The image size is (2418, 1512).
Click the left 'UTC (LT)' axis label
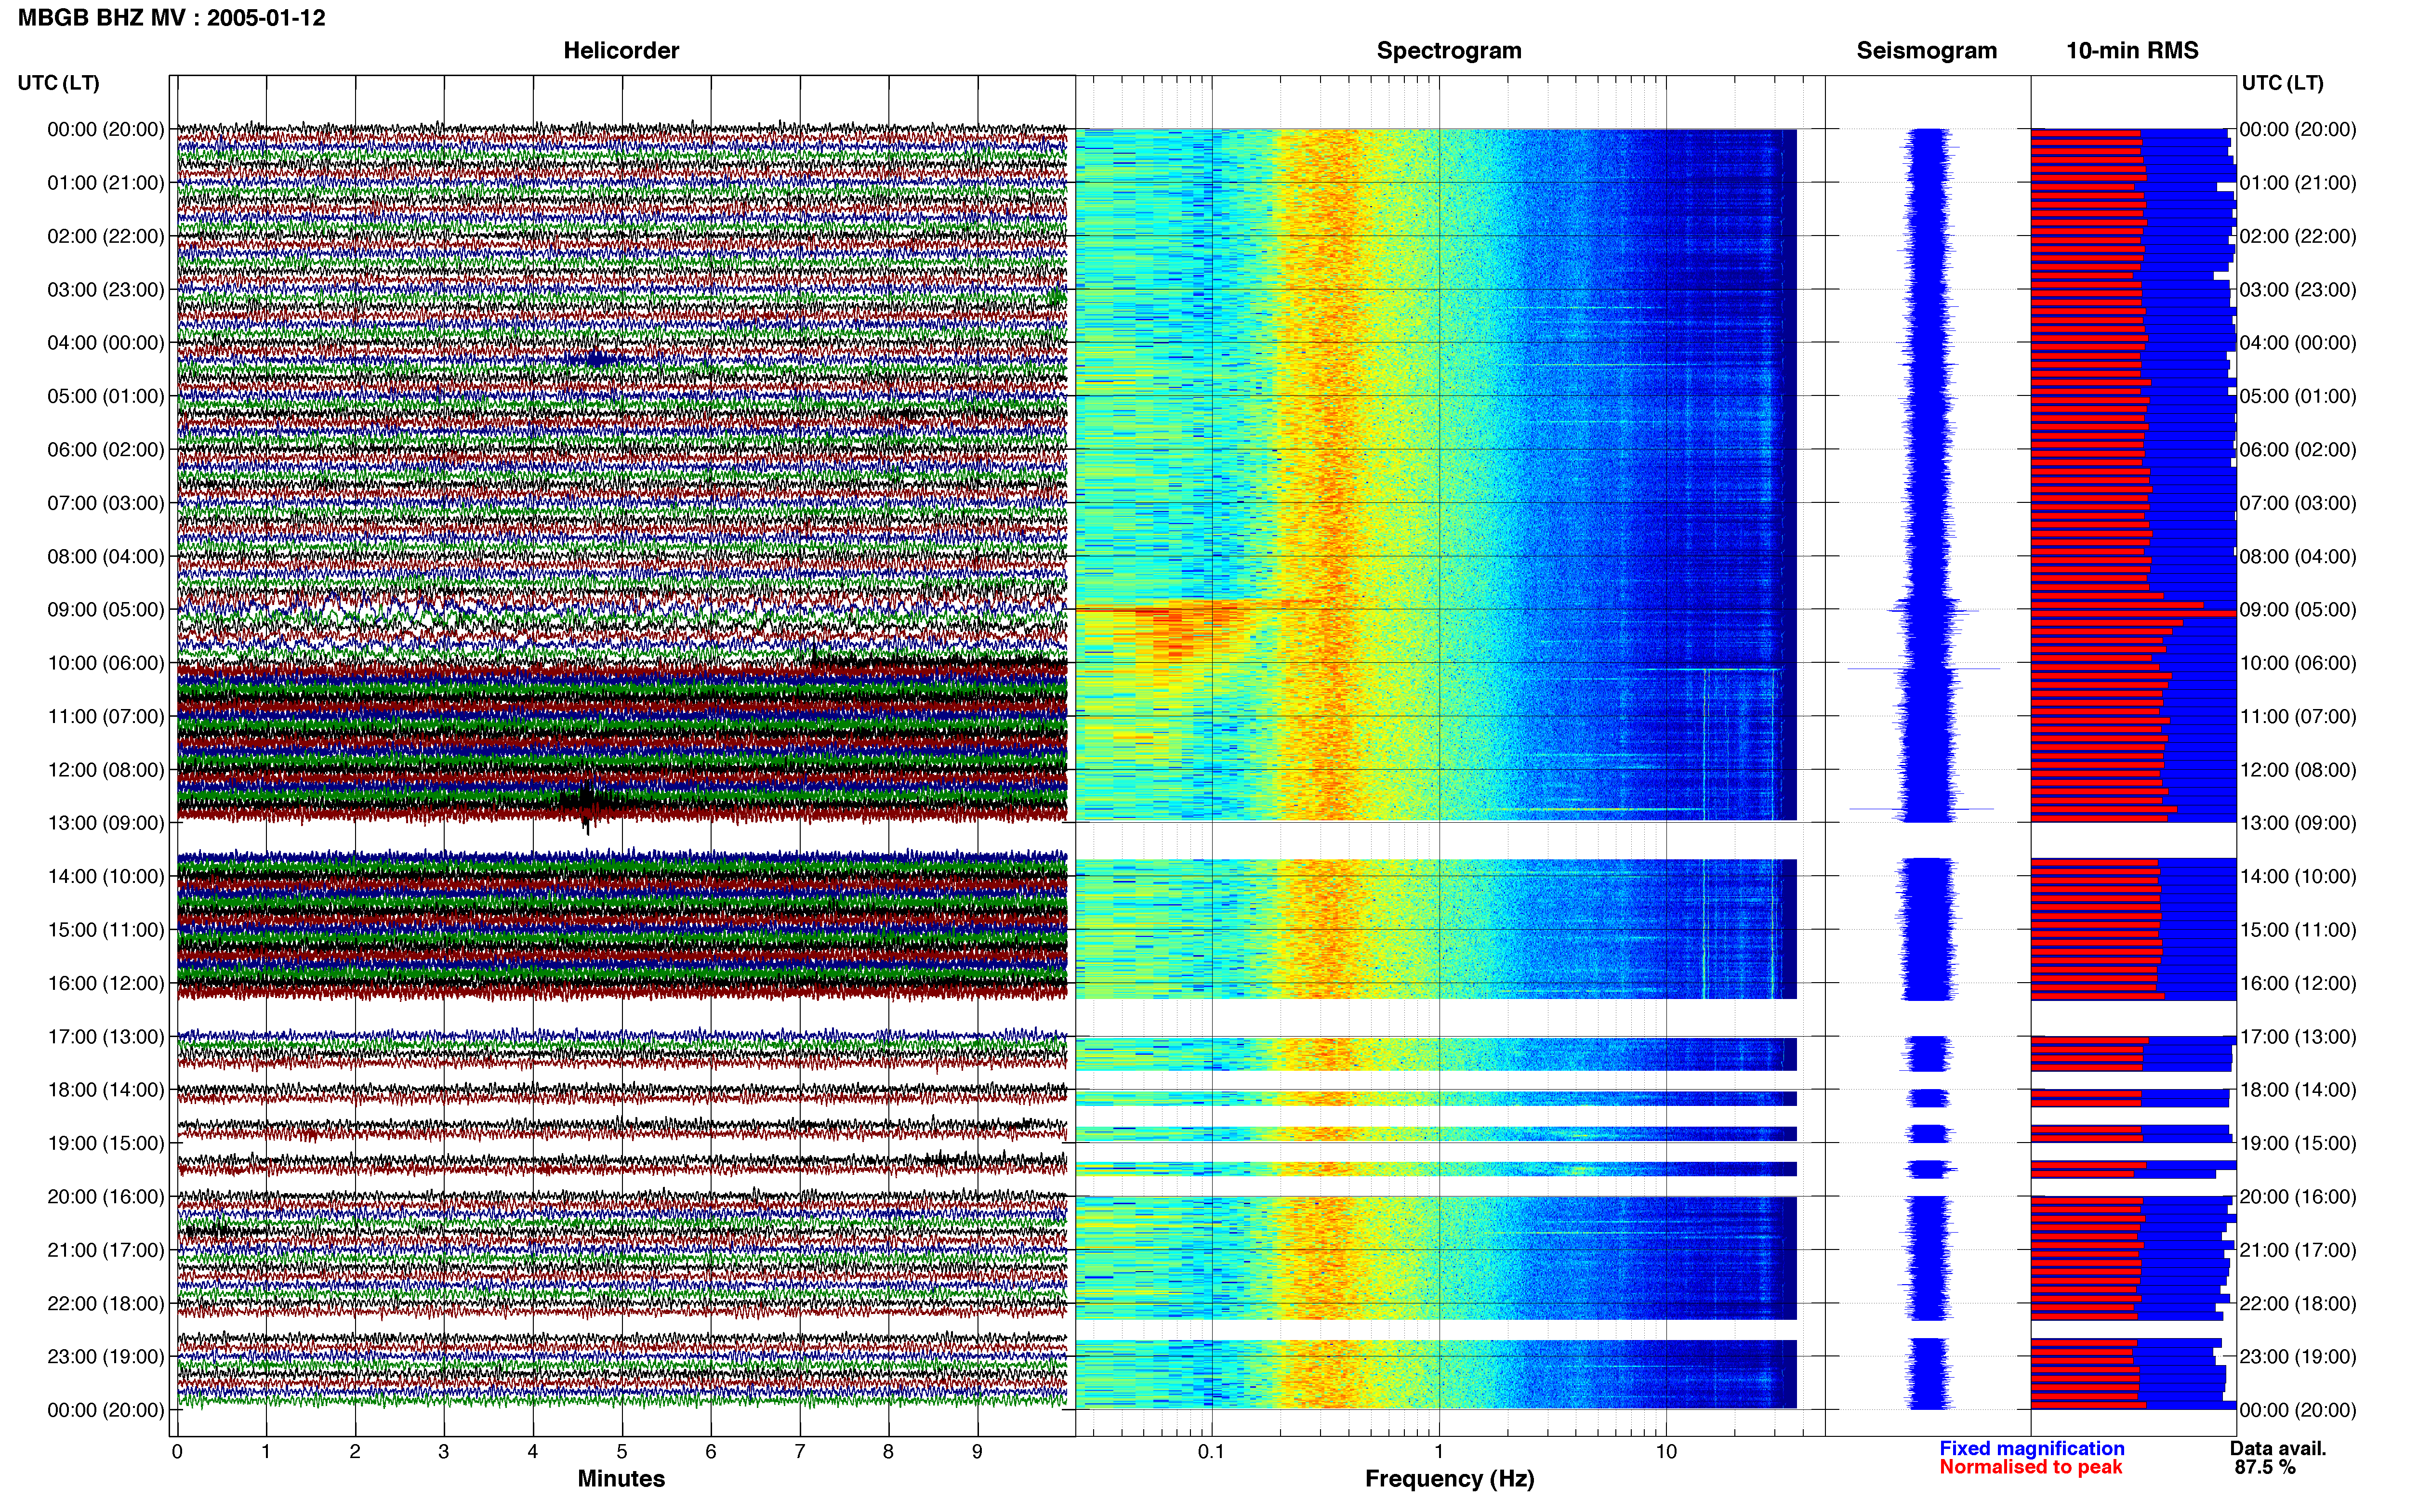coord(58,82)
